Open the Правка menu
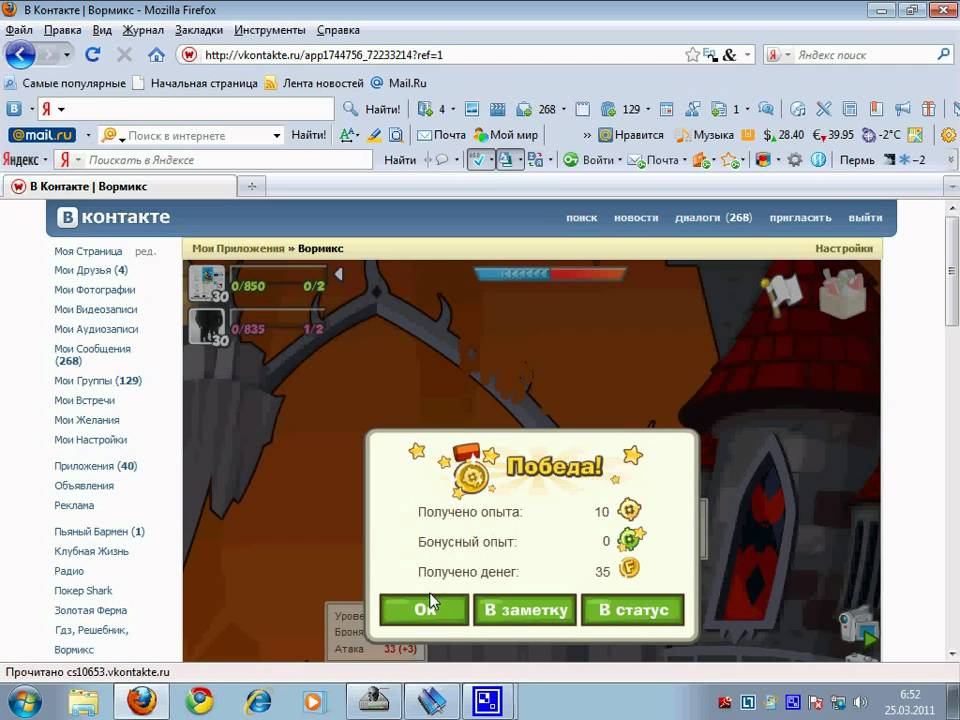Viewport: 960px width, 720px height. (x=62, y=30)
